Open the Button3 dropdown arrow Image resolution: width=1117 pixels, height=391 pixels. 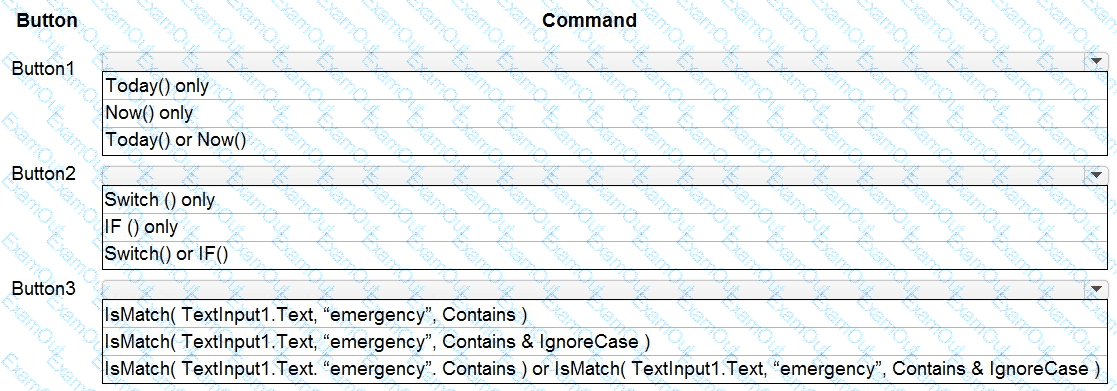tap(1097, 289)
